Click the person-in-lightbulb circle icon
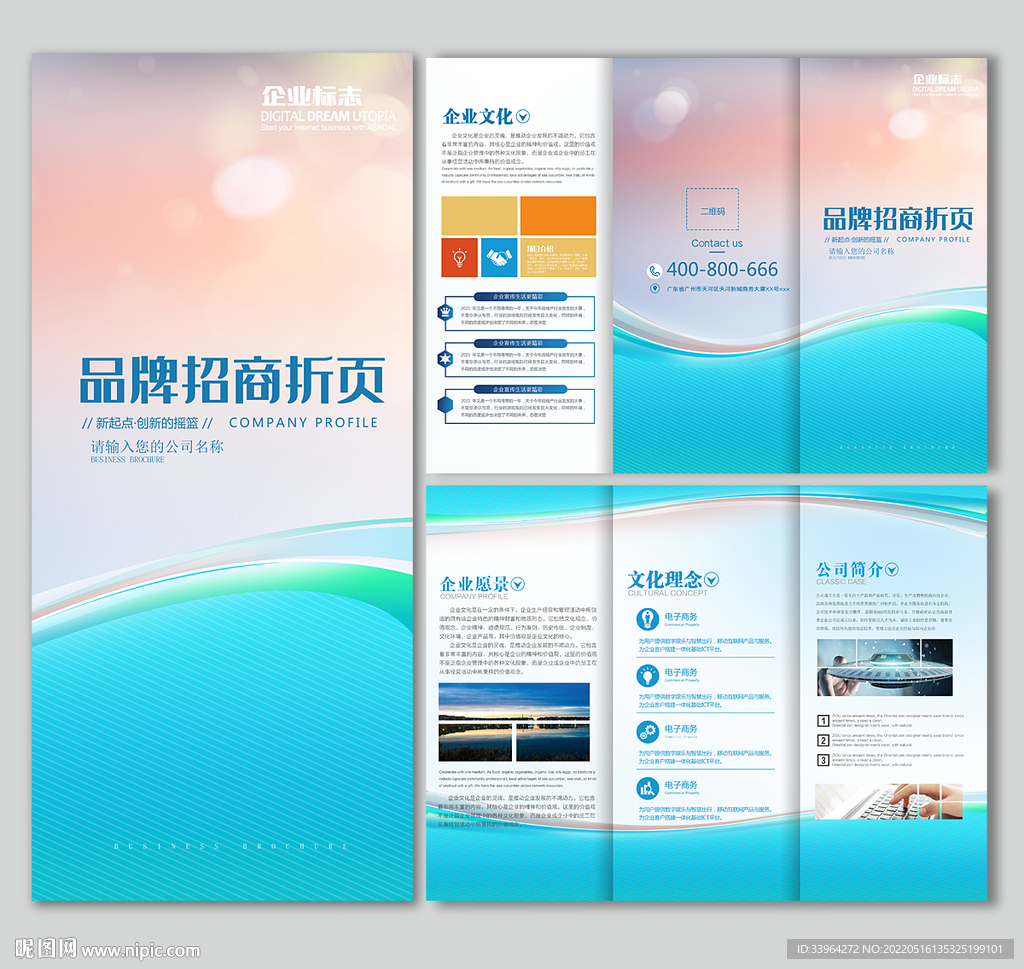1024x969 pixels. [647, 619]
